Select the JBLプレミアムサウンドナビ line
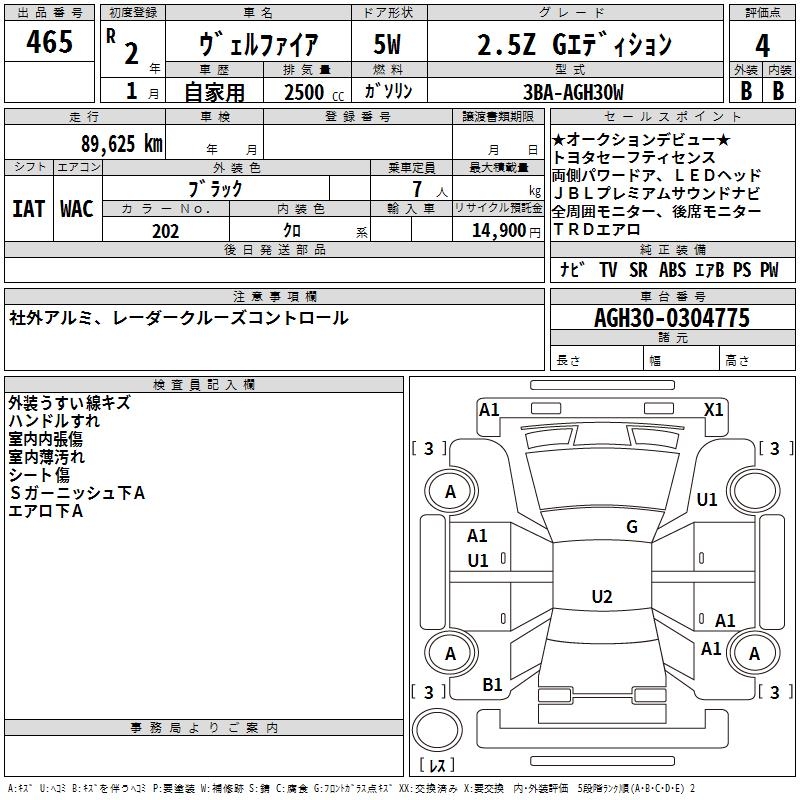 656,193
